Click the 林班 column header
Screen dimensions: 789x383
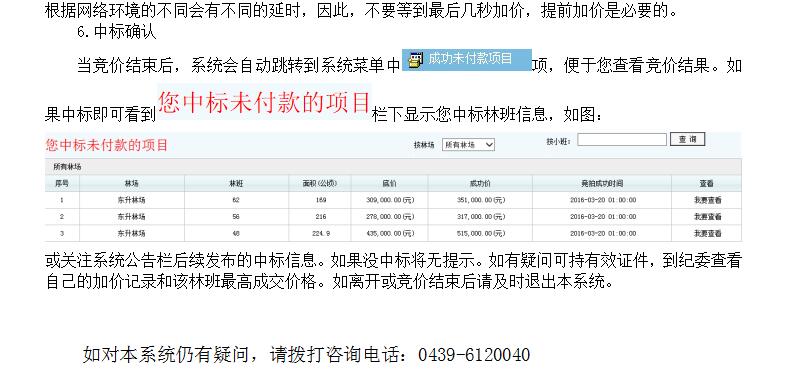pos(236,184)
